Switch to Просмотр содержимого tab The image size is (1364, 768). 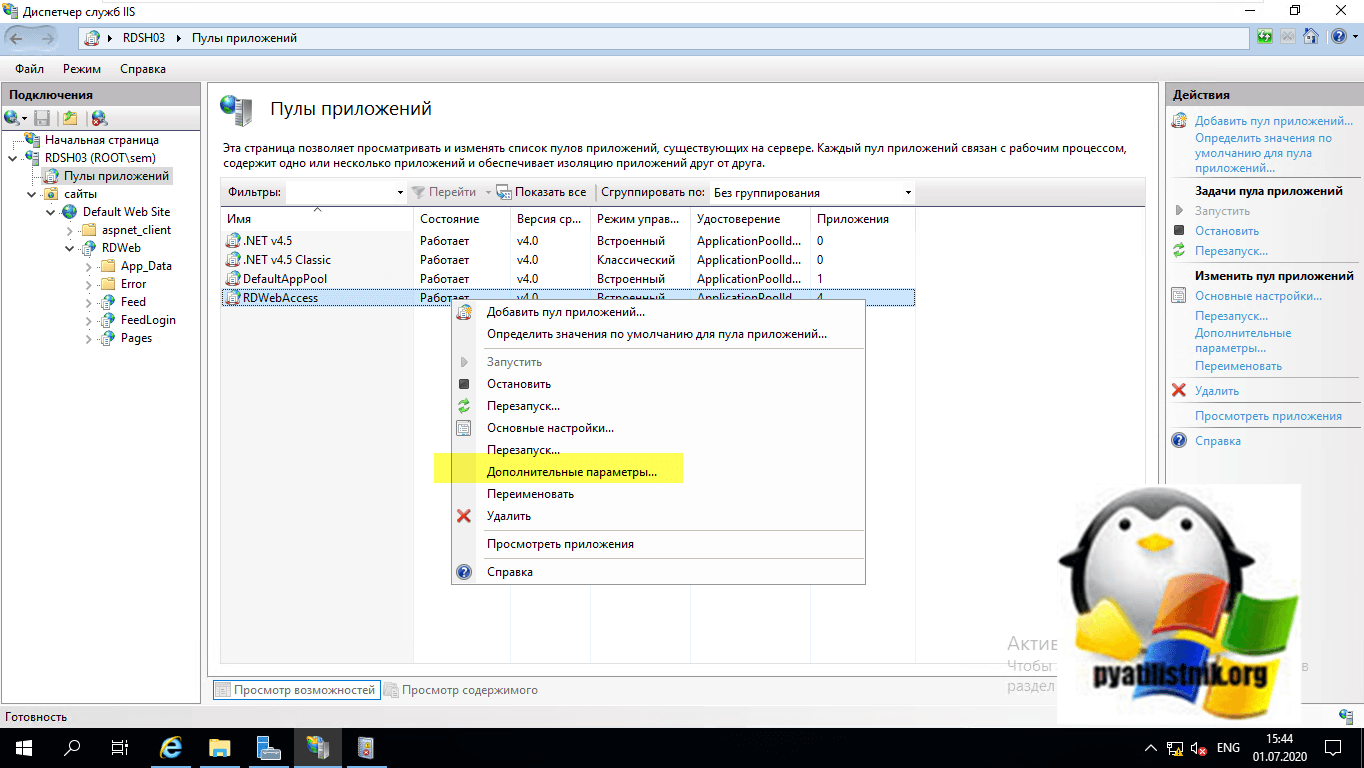tap(462, 690)
